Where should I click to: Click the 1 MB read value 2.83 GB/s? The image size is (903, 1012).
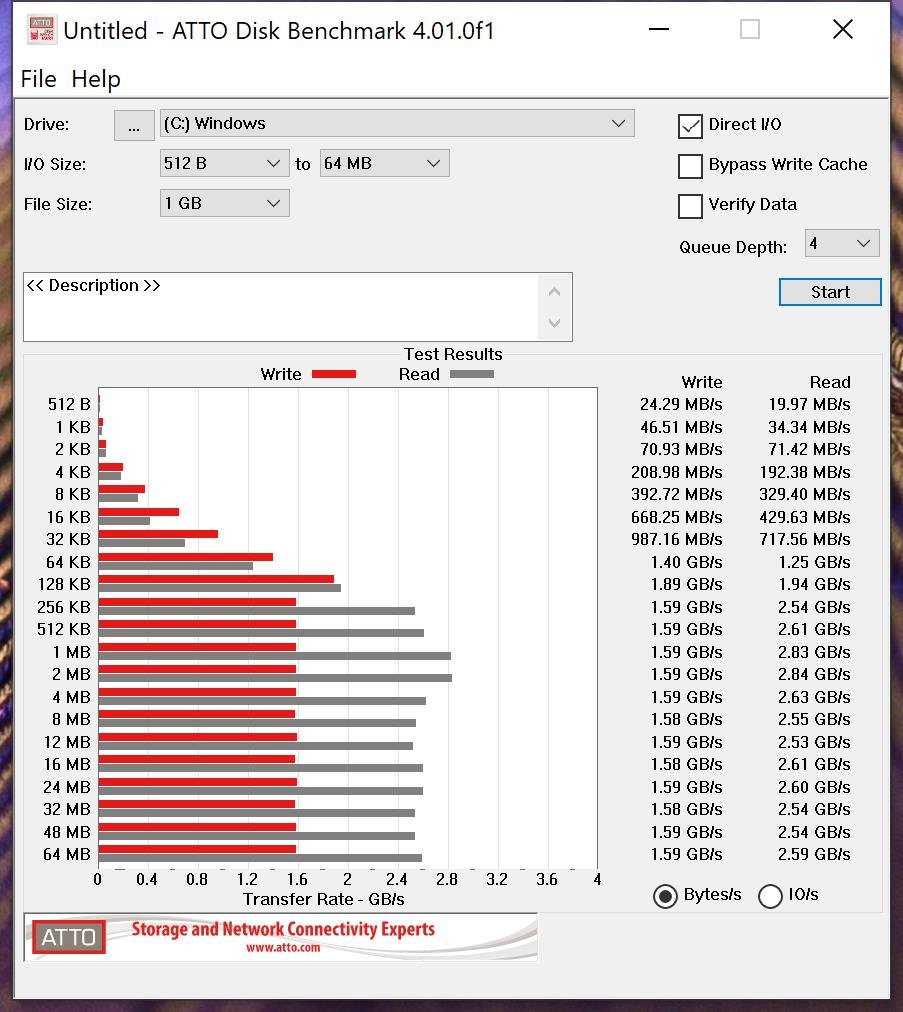pyautogui.click(x=814, y=653)
